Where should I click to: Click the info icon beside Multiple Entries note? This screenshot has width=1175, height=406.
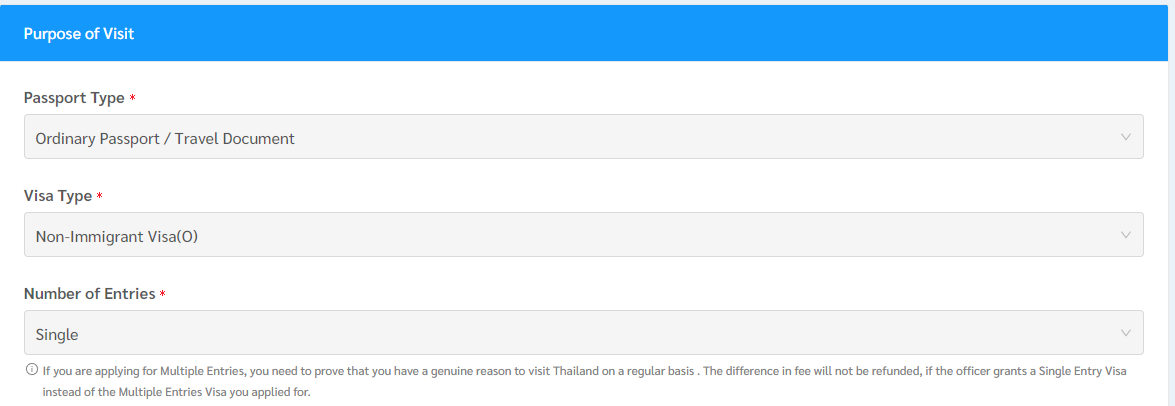click(32, 370)
